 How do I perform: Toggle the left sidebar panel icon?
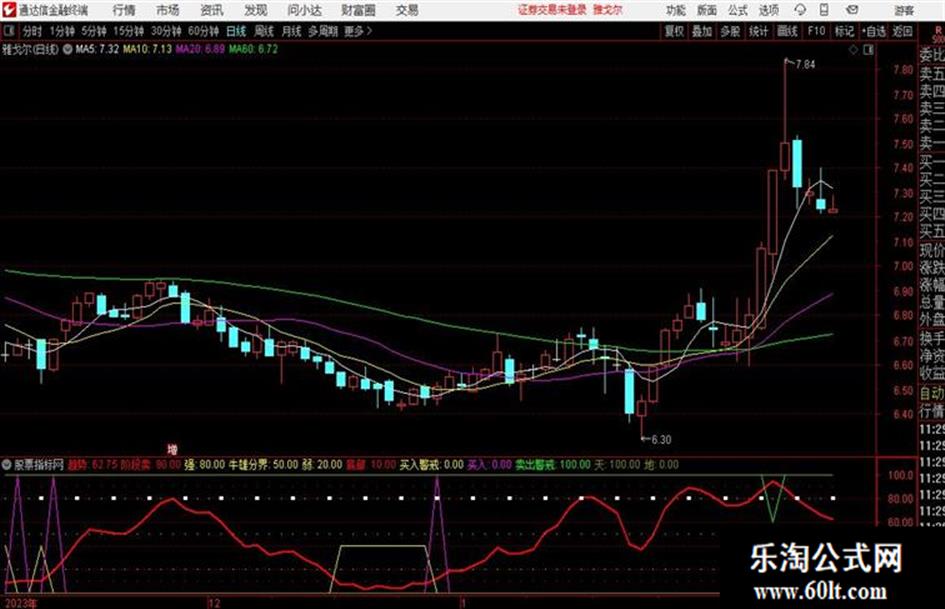(x=9, y=31)
